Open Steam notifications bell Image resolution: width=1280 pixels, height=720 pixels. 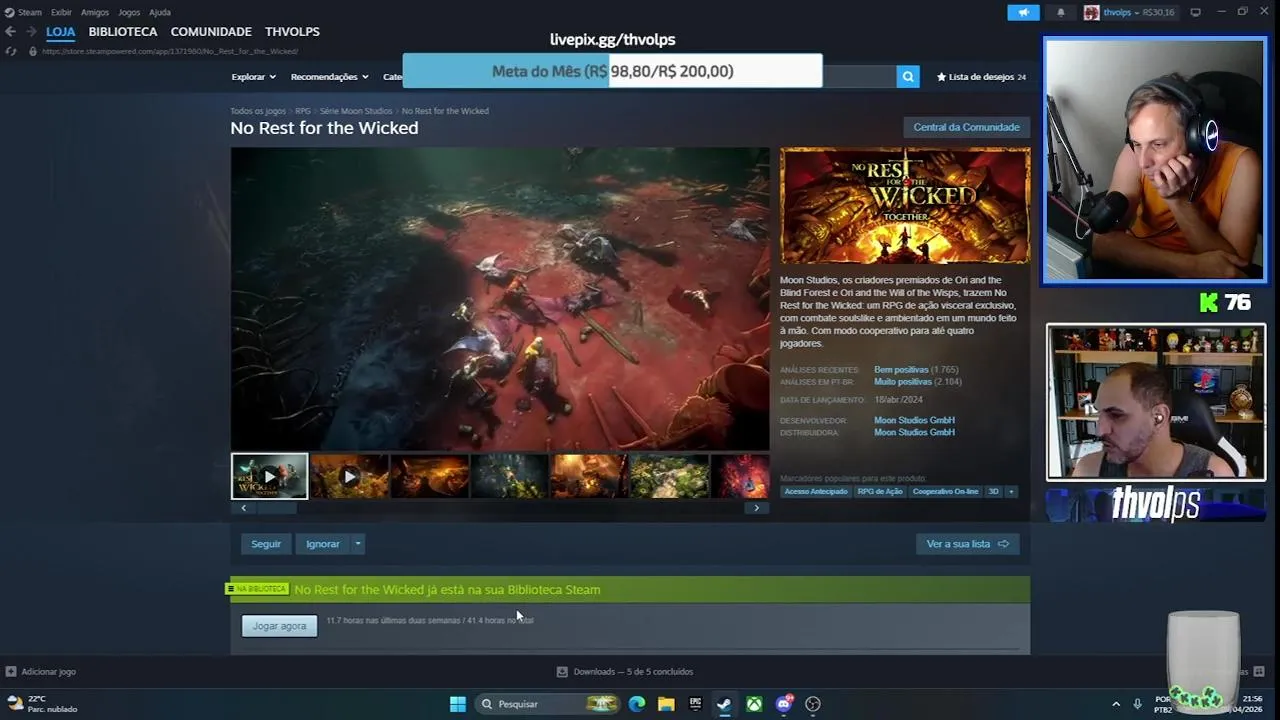(1061, 12)
